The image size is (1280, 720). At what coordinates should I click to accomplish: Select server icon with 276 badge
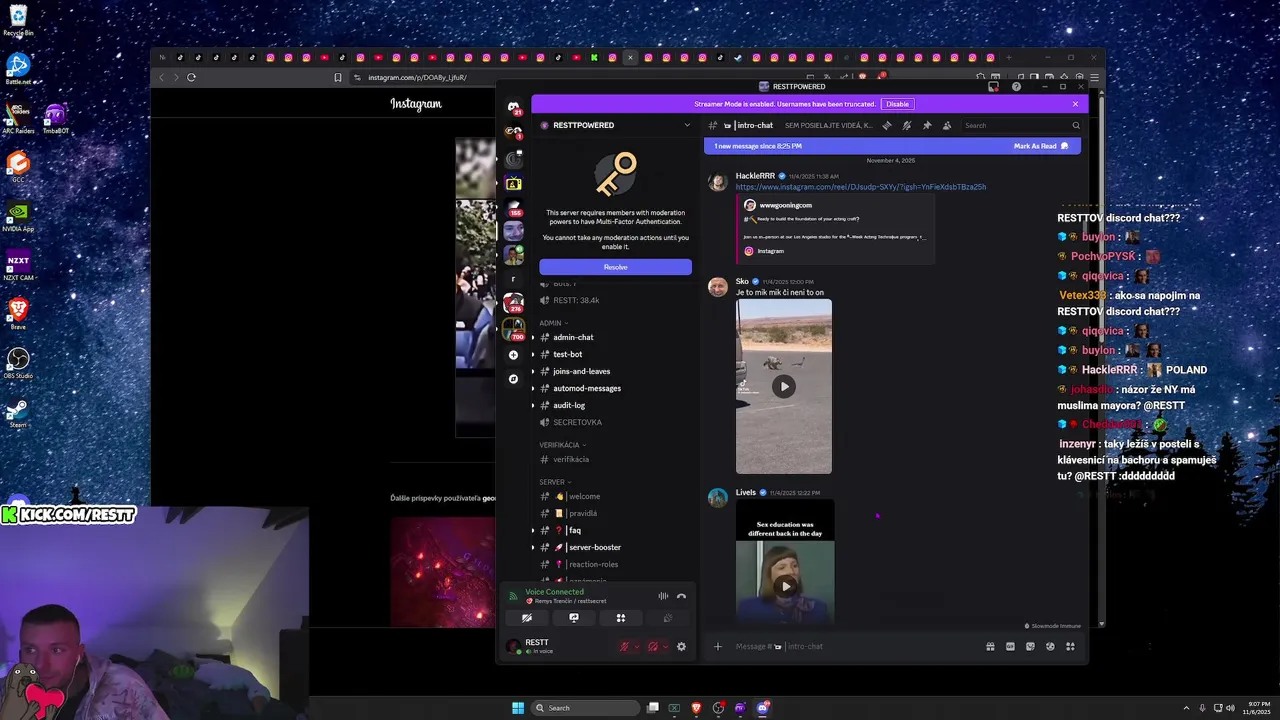point(513,302)
